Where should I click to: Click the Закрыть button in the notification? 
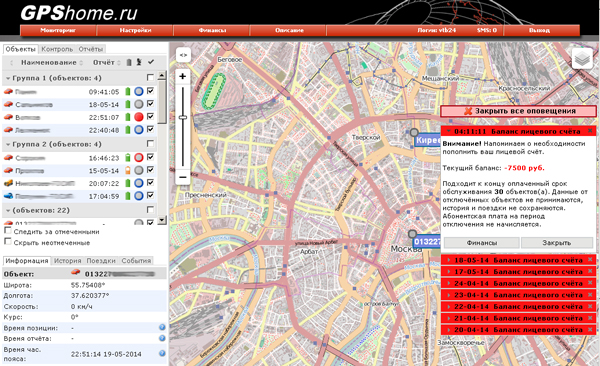[x=557, y=243]
